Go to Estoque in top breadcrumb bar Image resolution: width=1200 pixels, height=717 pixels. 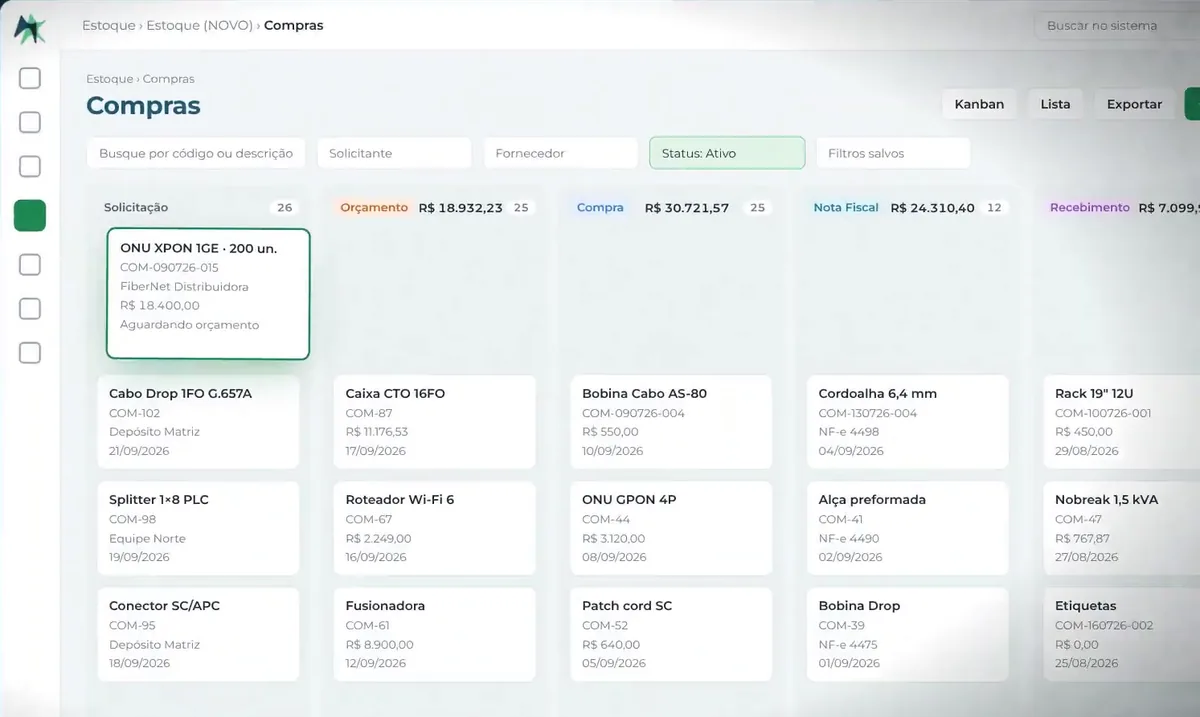click(108, 25)
